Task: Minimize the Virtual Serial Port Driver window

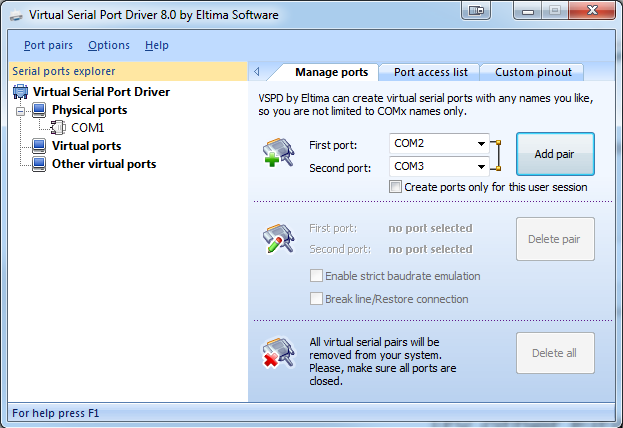Action: pyautogui.click(x=528, y=10)
